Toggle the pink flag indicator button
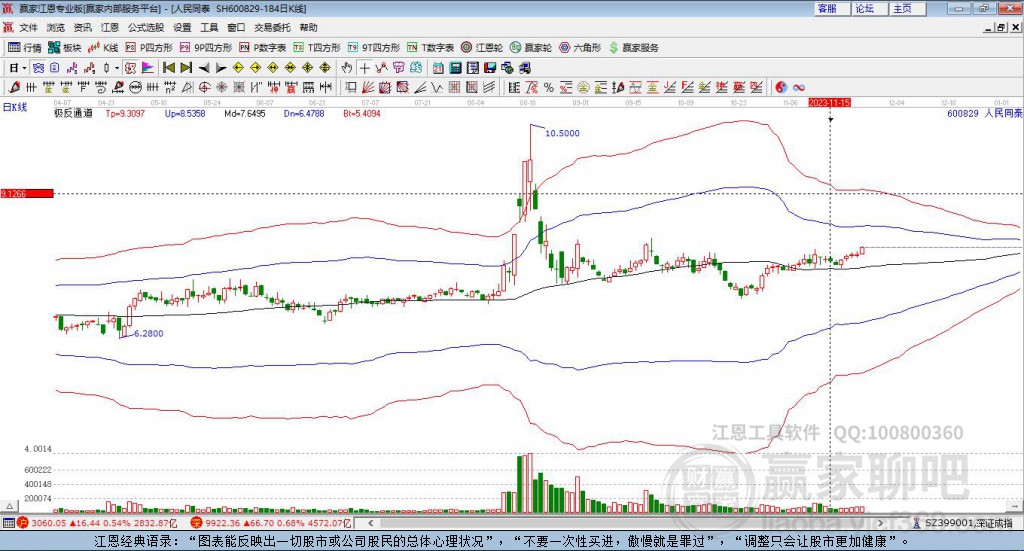 tap(148, 68)
